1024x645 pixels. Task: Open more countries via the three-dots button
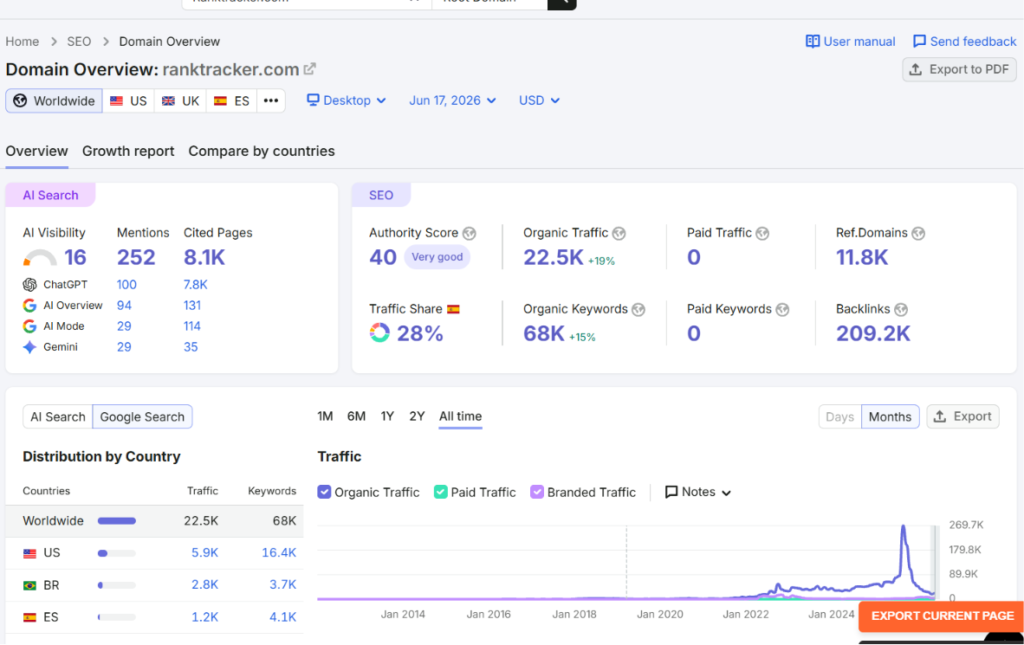pos(271,101)
